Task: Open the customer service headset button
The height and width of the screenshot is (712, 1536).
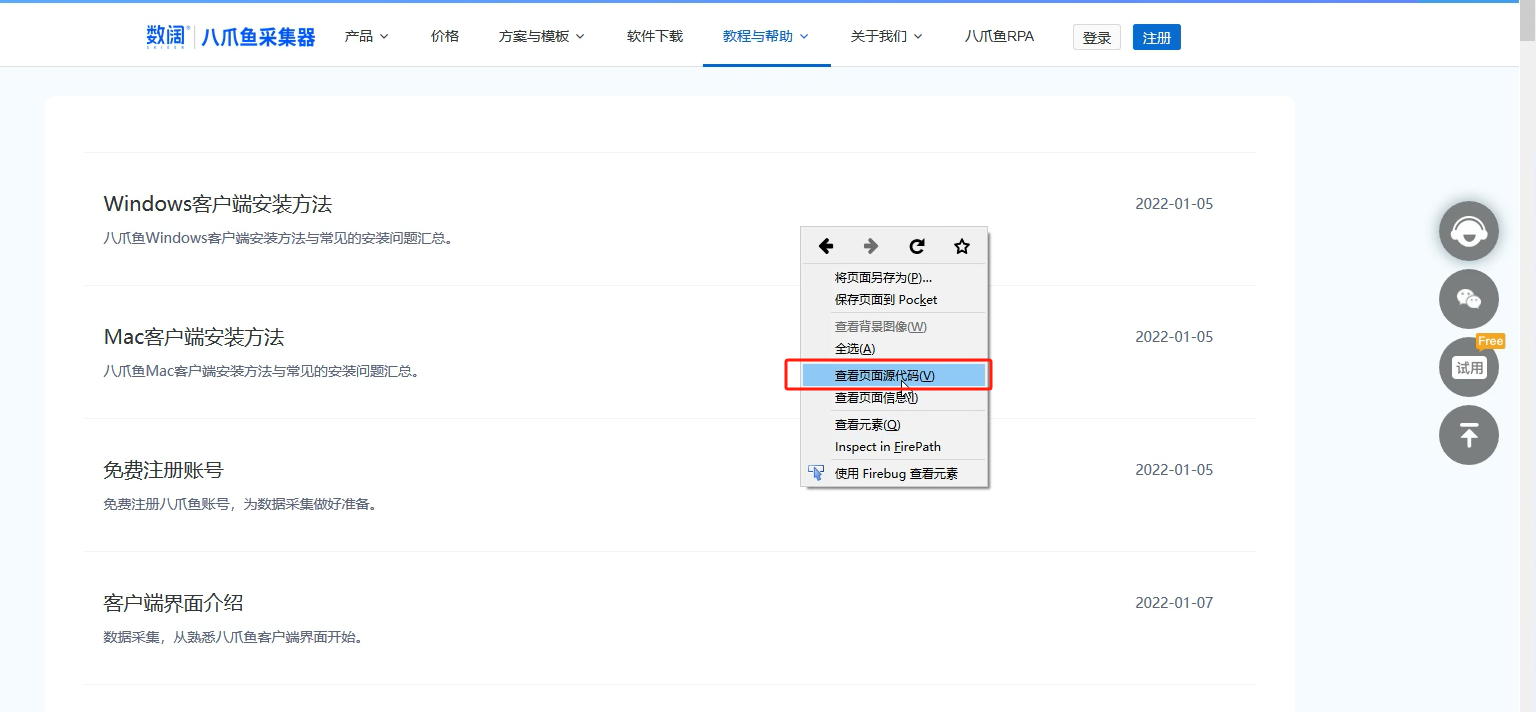Action: click(1468, 231)
